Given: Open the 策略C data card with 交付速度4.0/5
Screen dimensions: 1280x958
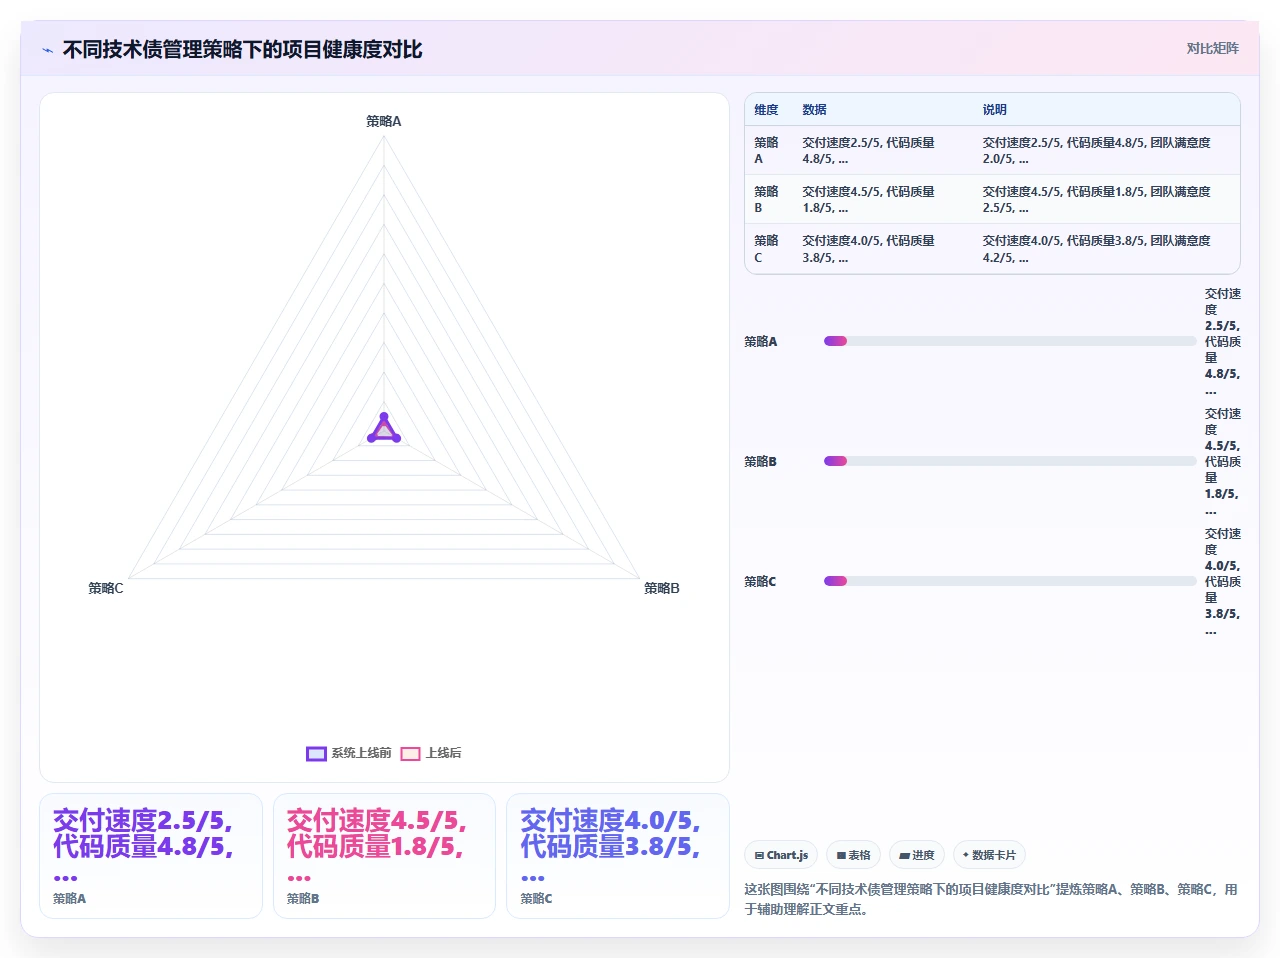Looking at the screenshot, I should (618, 856).
